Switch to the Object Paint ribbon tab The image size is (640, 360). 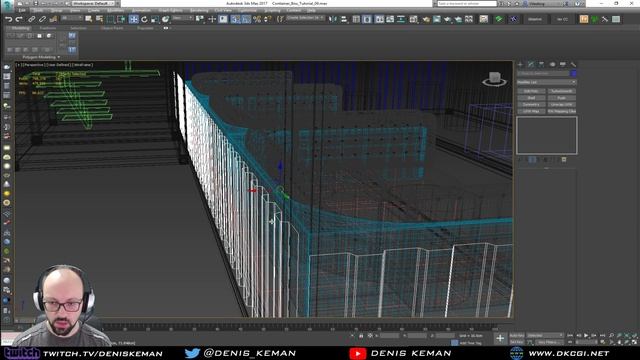[111, 28]
